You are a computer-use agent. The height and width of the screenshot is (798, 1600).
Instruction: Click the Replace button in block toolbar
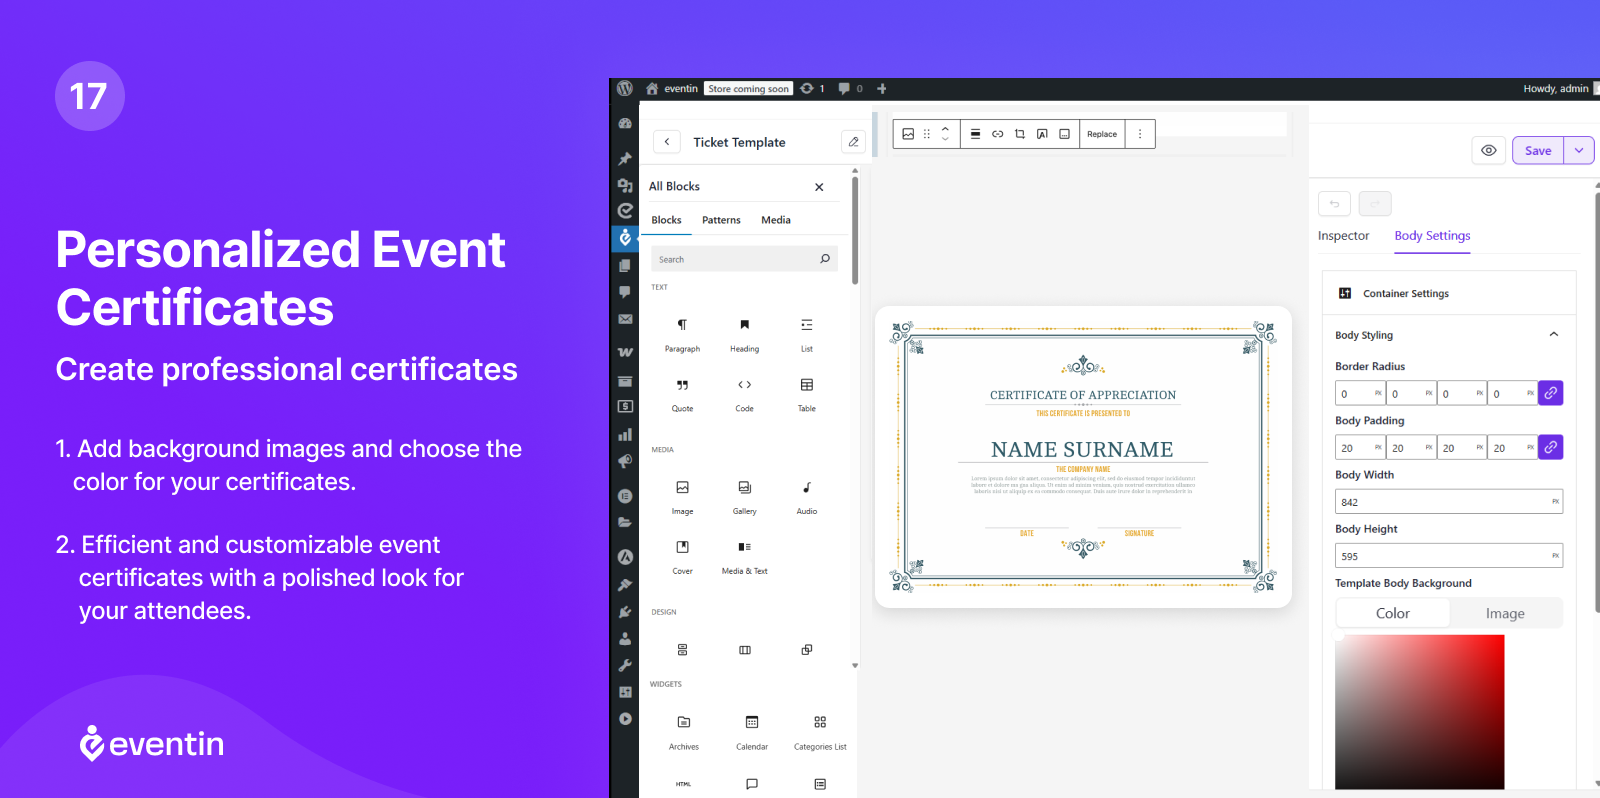click(1102, 134)
